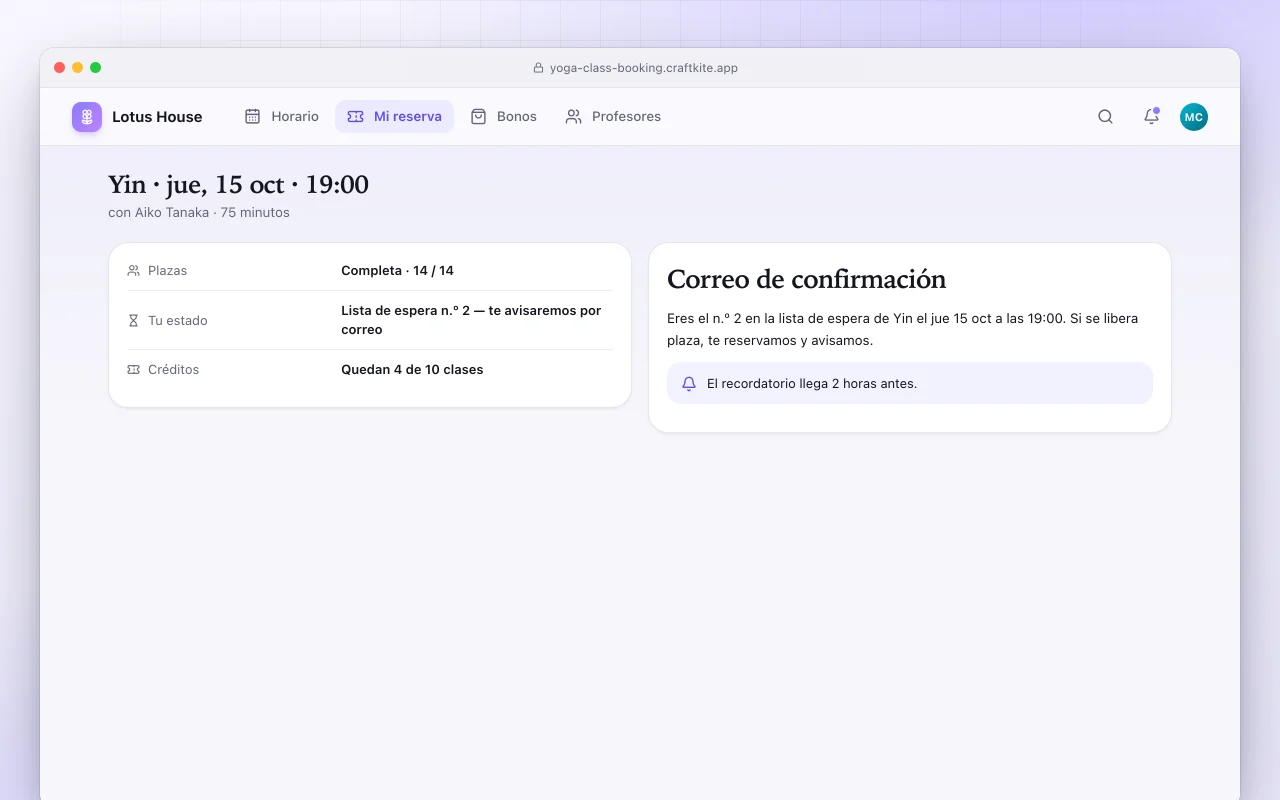Click the lock icon in address bar
Image resolution: width=1280 pixels, height=800 pixels.
tap(539, 68)
